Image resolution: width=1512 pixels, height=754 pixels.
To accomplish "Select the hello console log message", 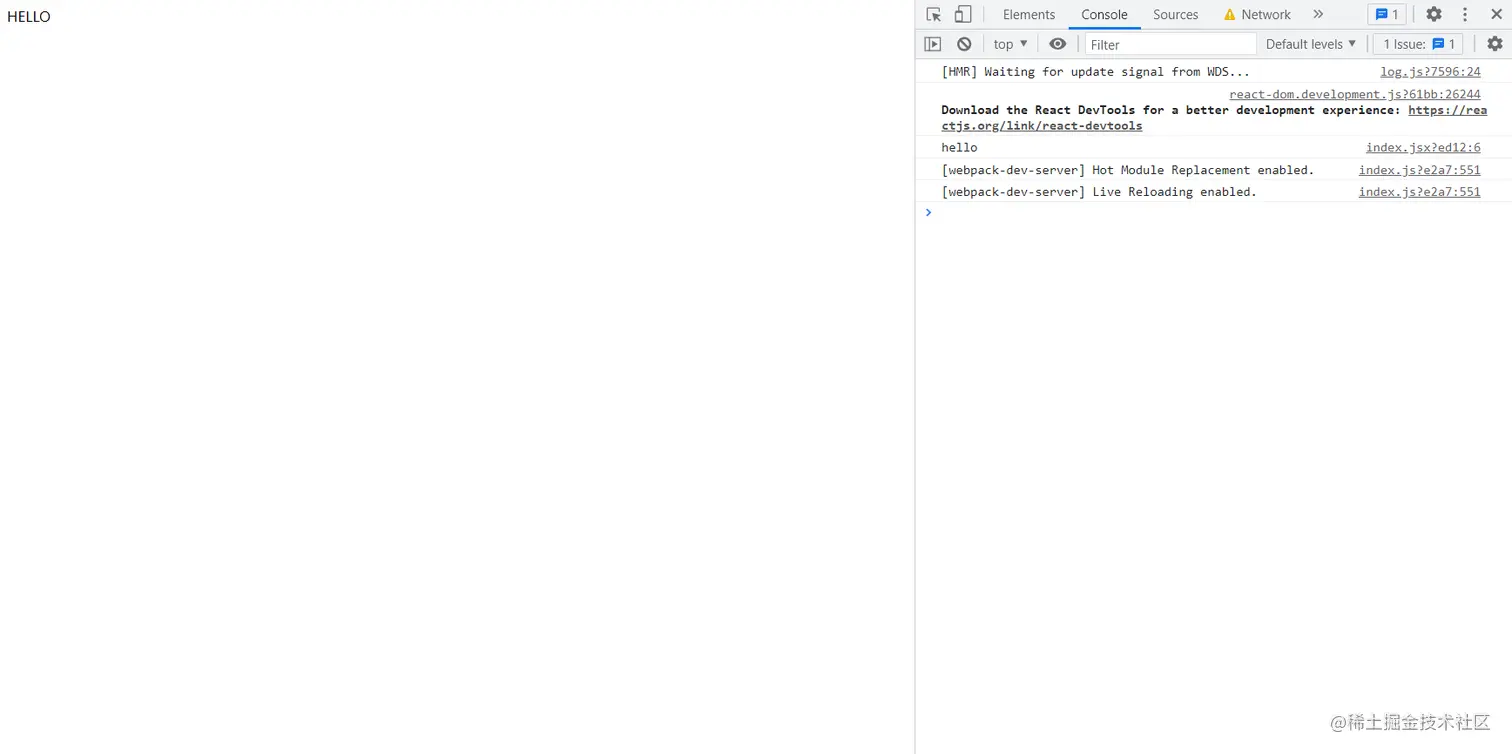I will tap(959, 148).
